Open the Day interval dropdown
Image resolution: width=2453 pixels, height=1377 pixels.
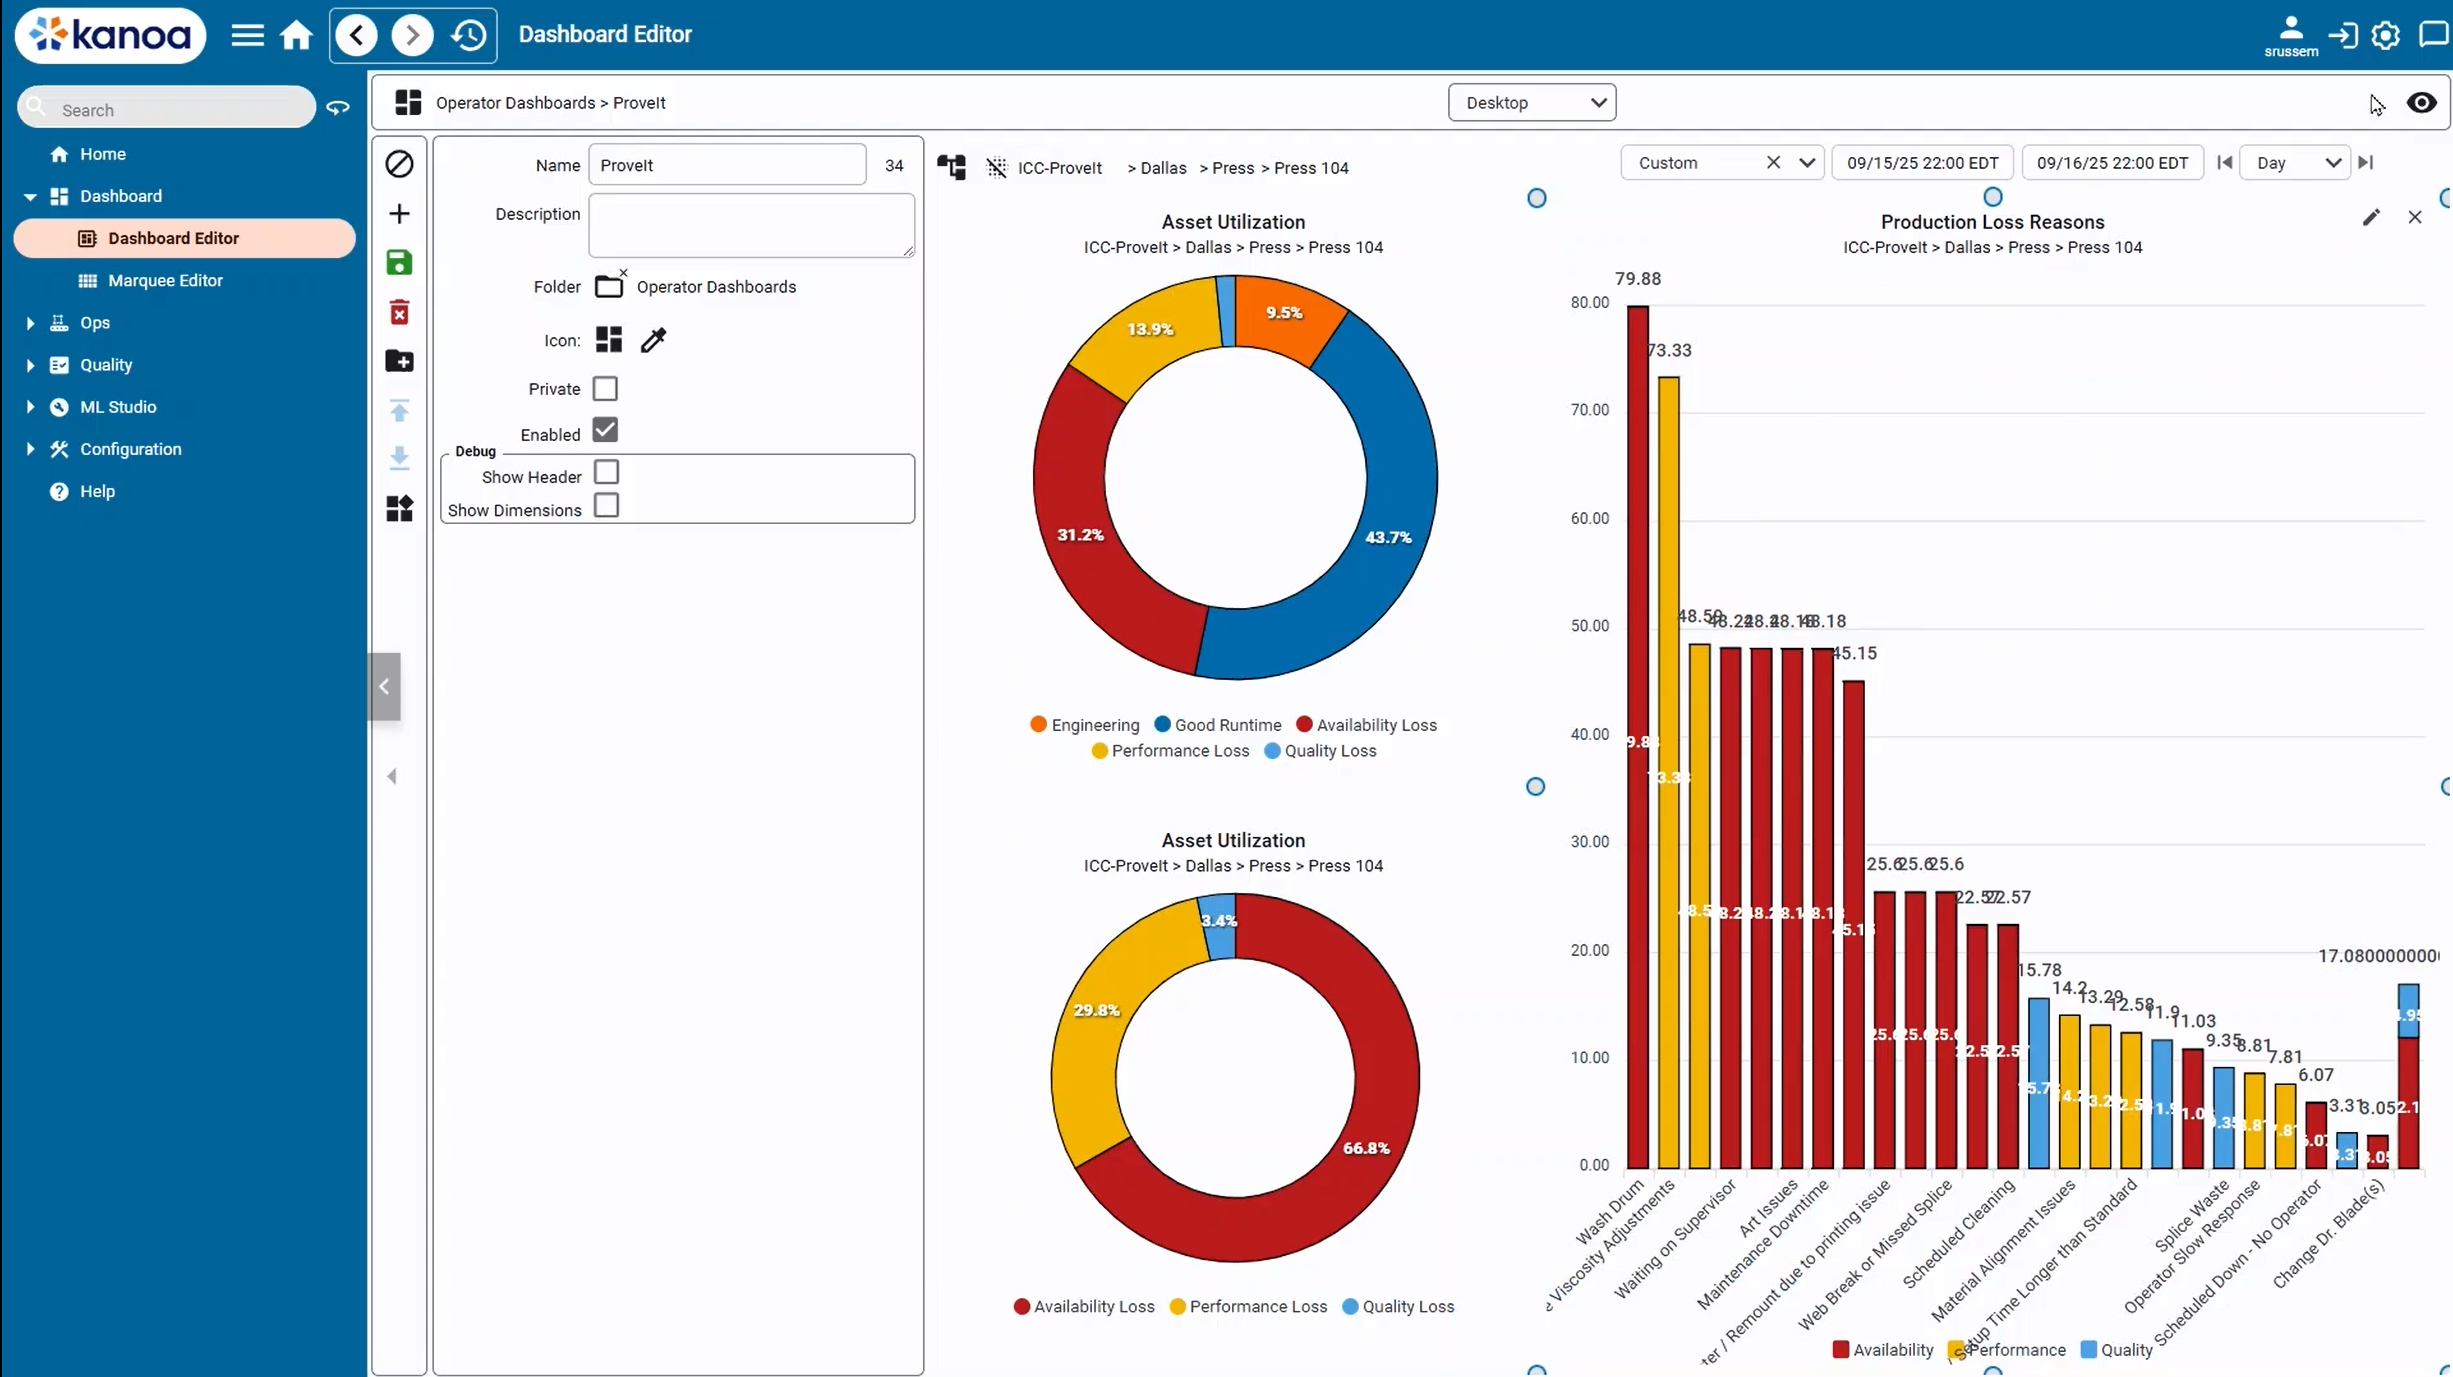pyautogui.click(x=2296, y=163)
